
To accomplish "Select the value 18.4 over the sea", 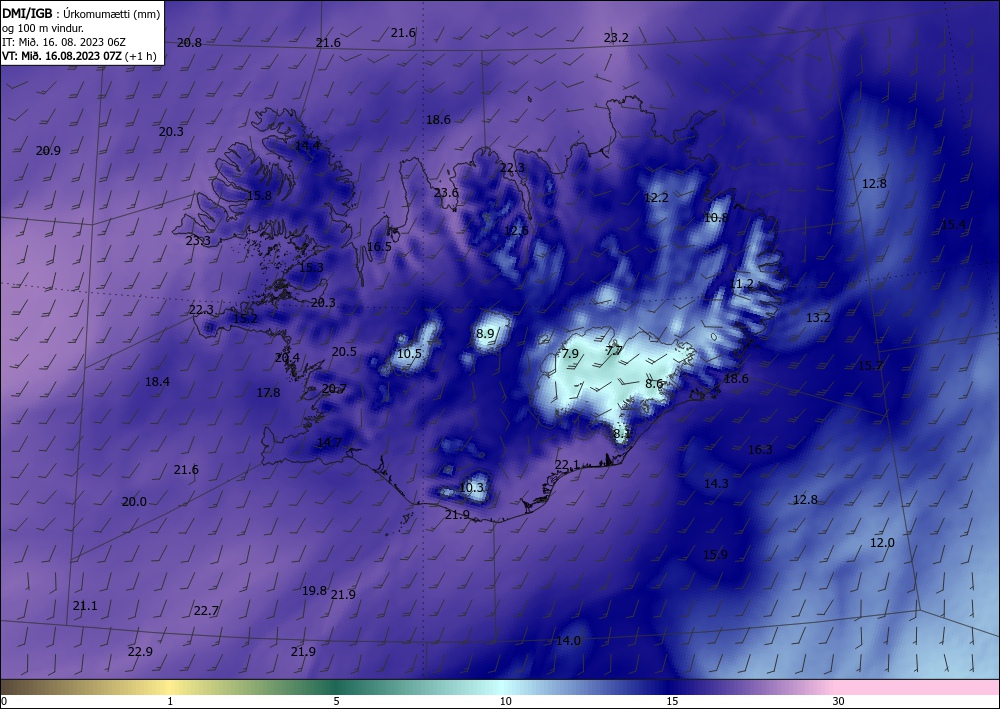I will tap(157, 381).
